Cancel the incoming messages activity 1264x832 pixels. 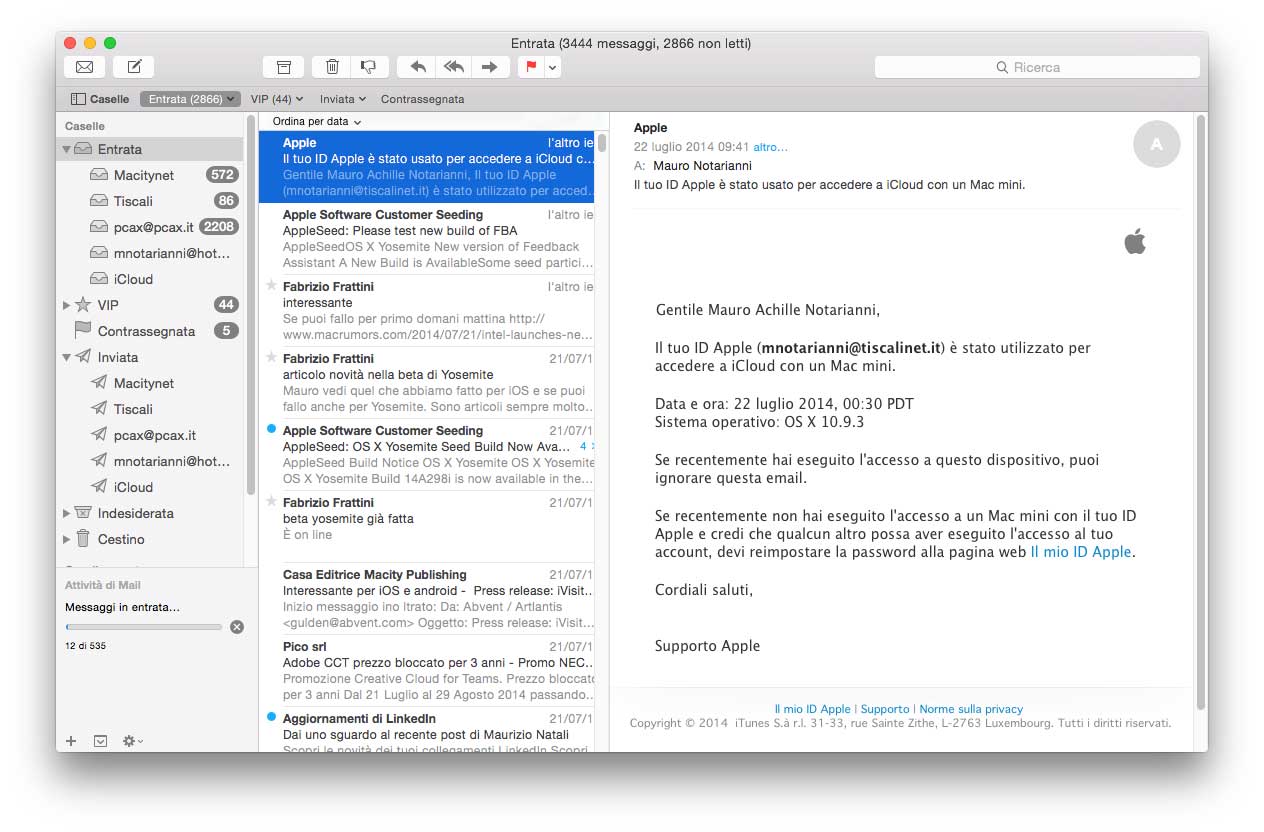coord(237,627)
